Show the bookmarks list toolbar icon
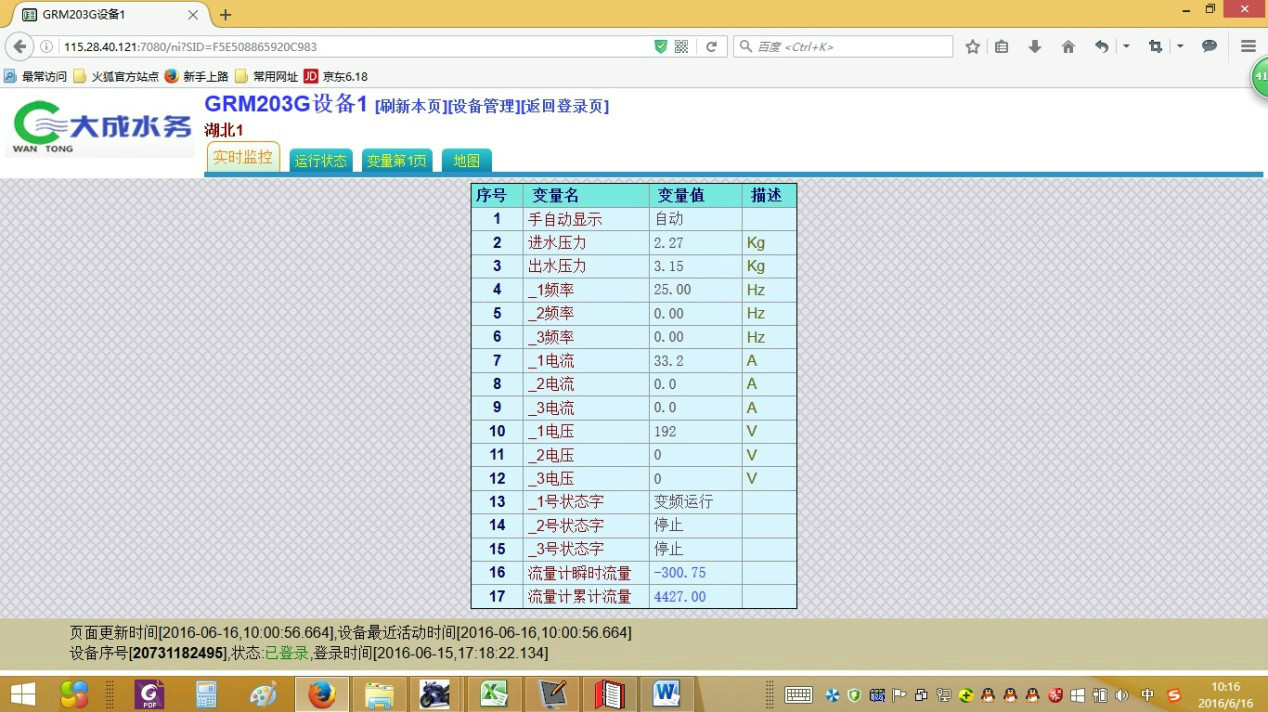Viewport: 1268px width, 712px height. pos(1001,47)
